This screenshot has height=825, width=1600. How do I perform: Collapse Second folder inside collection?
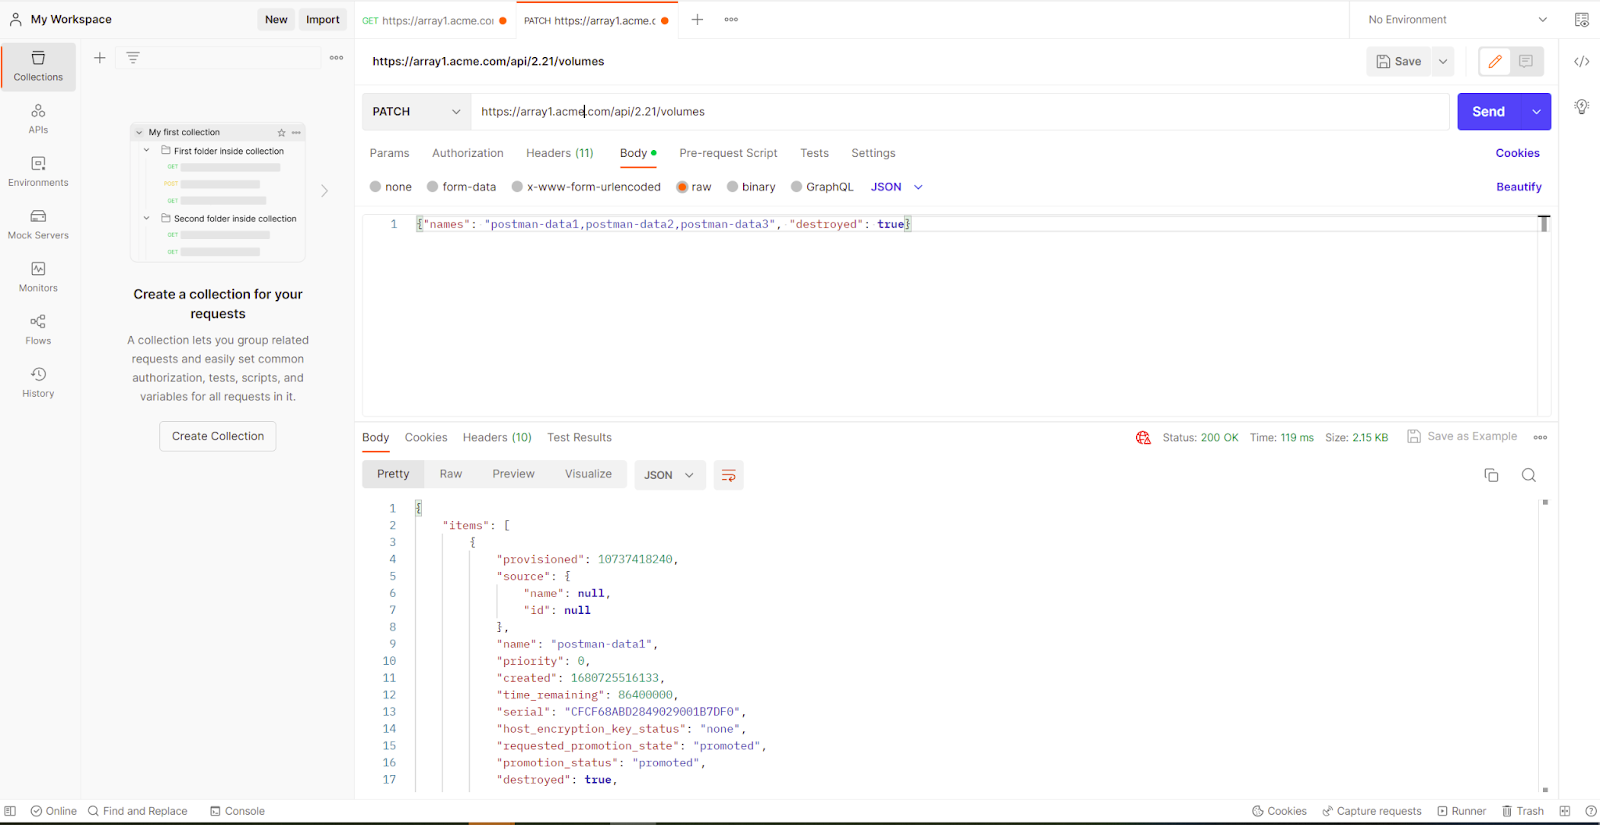point(147,218)
